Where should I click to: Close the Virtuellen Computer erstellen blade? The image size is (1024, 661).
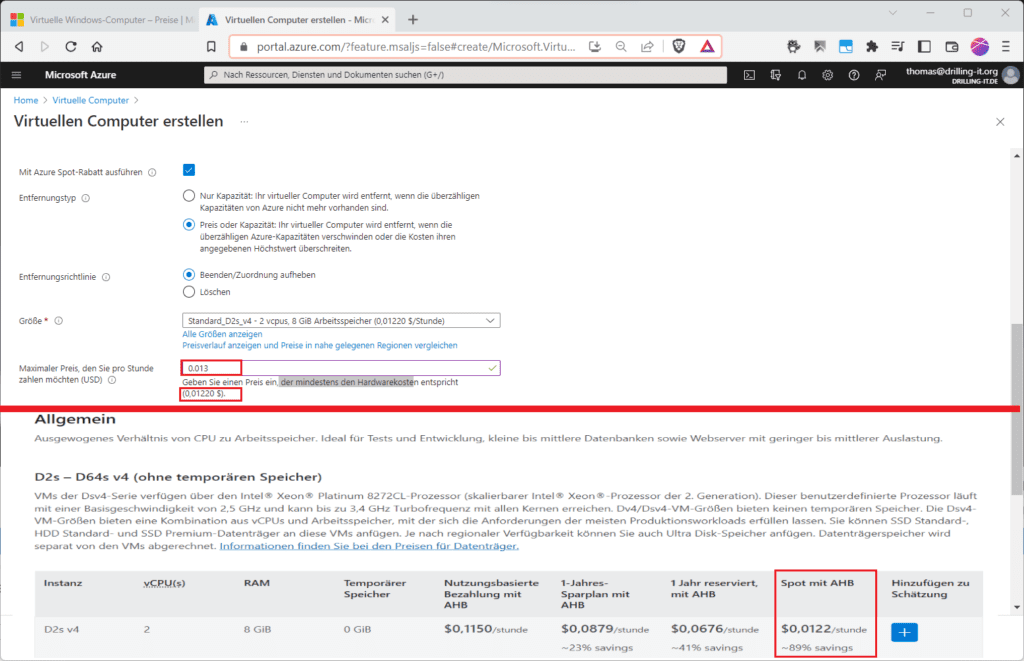1000,121
